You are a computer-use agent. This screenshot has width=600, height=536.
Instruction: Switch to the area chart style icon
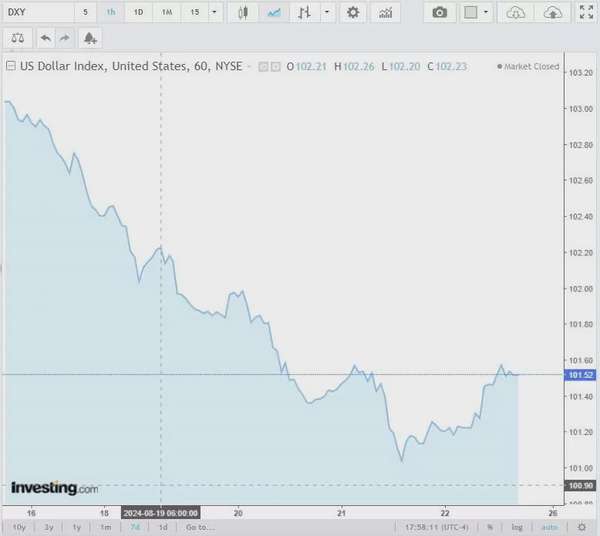(x=274, y=13)
